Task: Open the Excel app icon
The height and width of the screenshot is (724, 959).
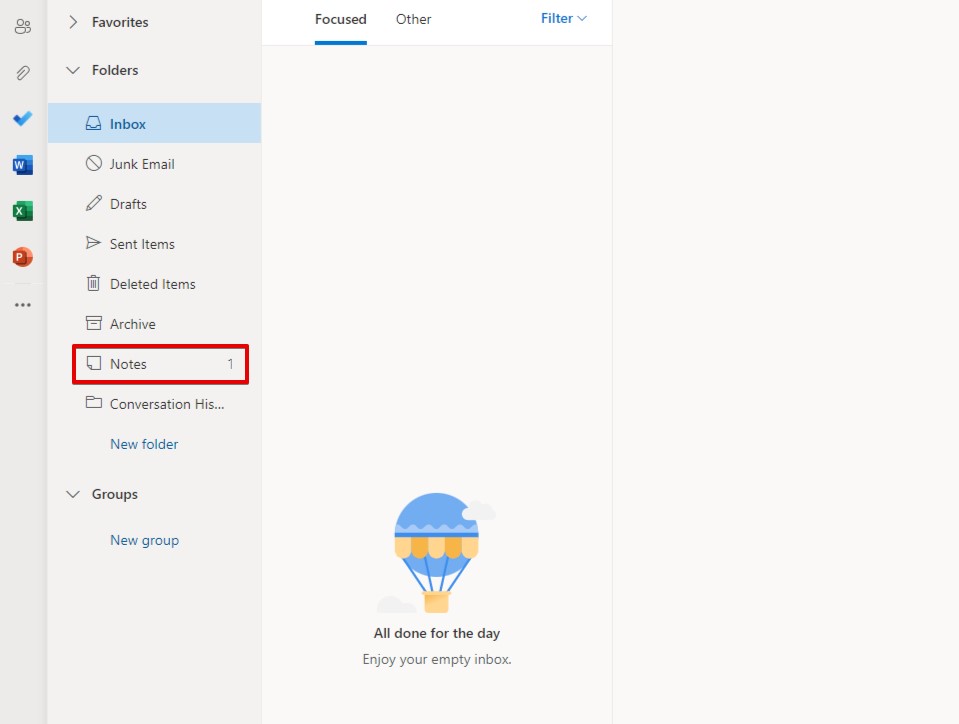Action: (x=22, y=211)
